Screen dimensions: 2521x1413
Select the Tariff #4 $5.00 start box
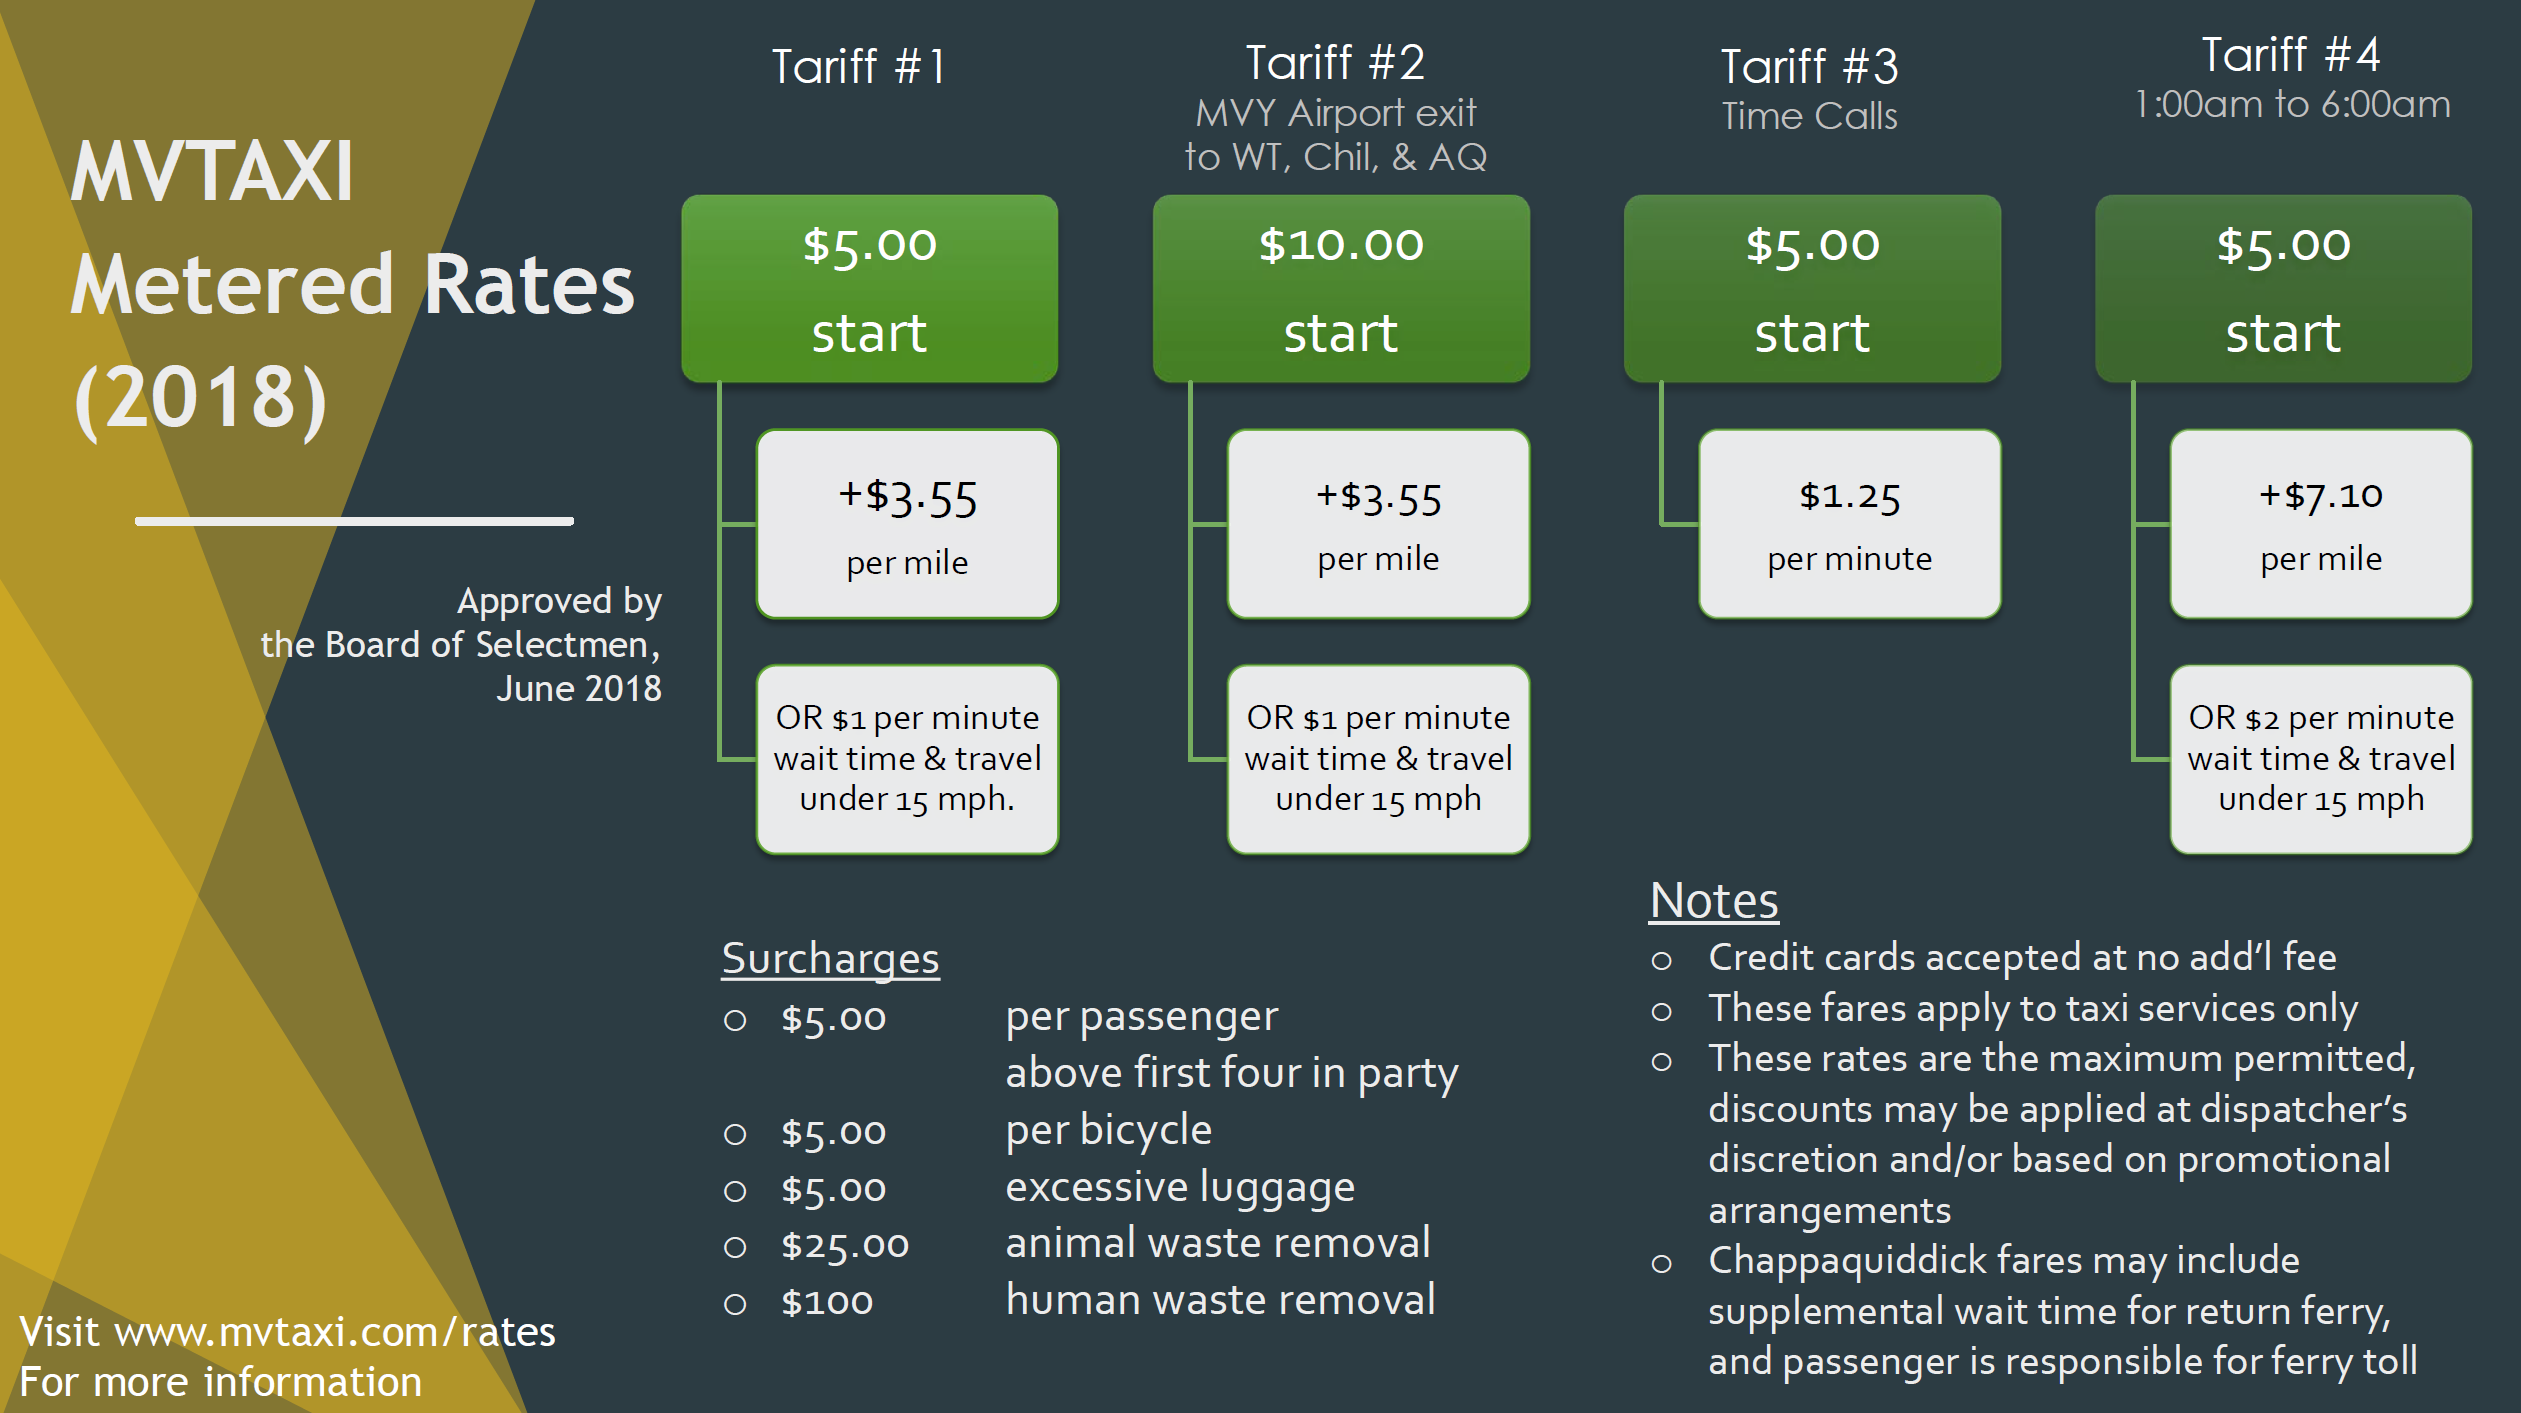[x=2283, y=288]
